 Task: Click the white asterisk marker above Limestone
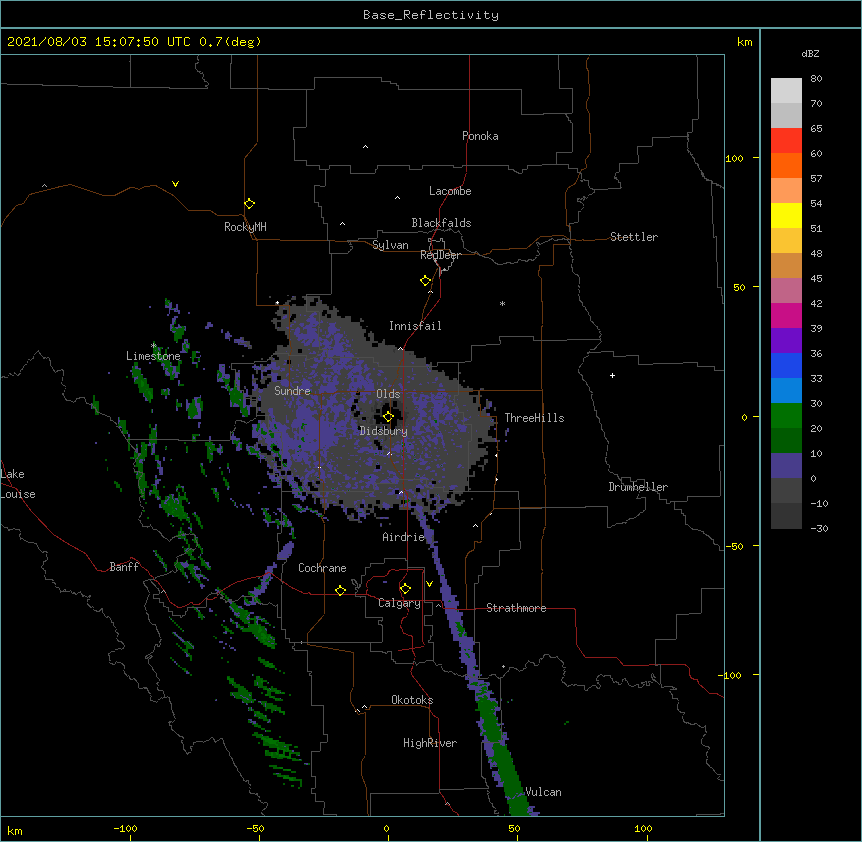[x=154, y=346]
